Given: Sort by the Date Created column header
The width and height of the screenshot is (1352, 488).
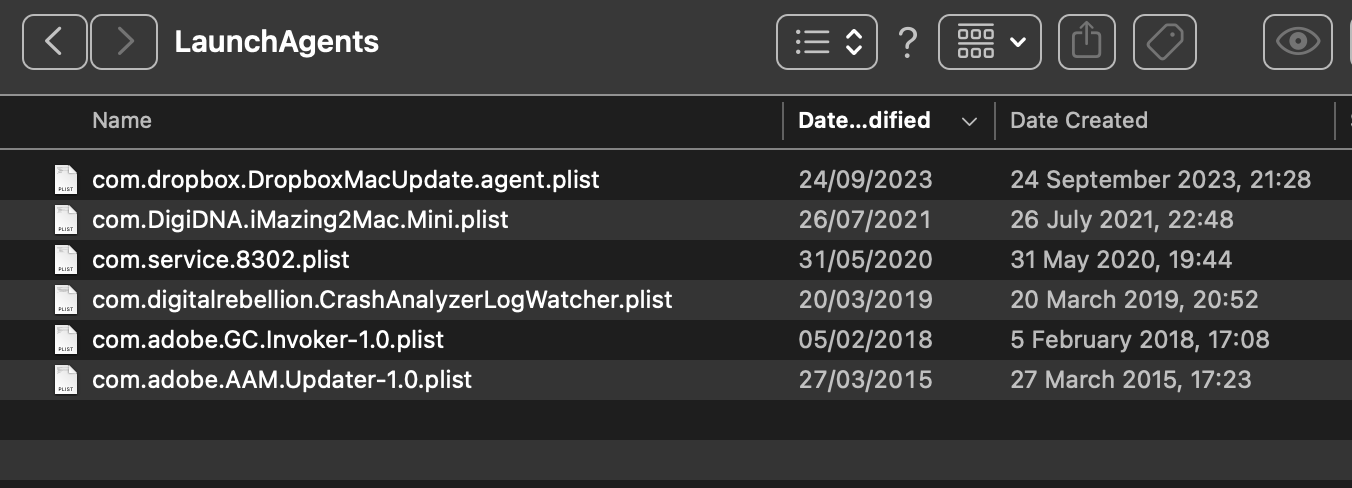Looking at the screenshot, I should coord(1078,120).
